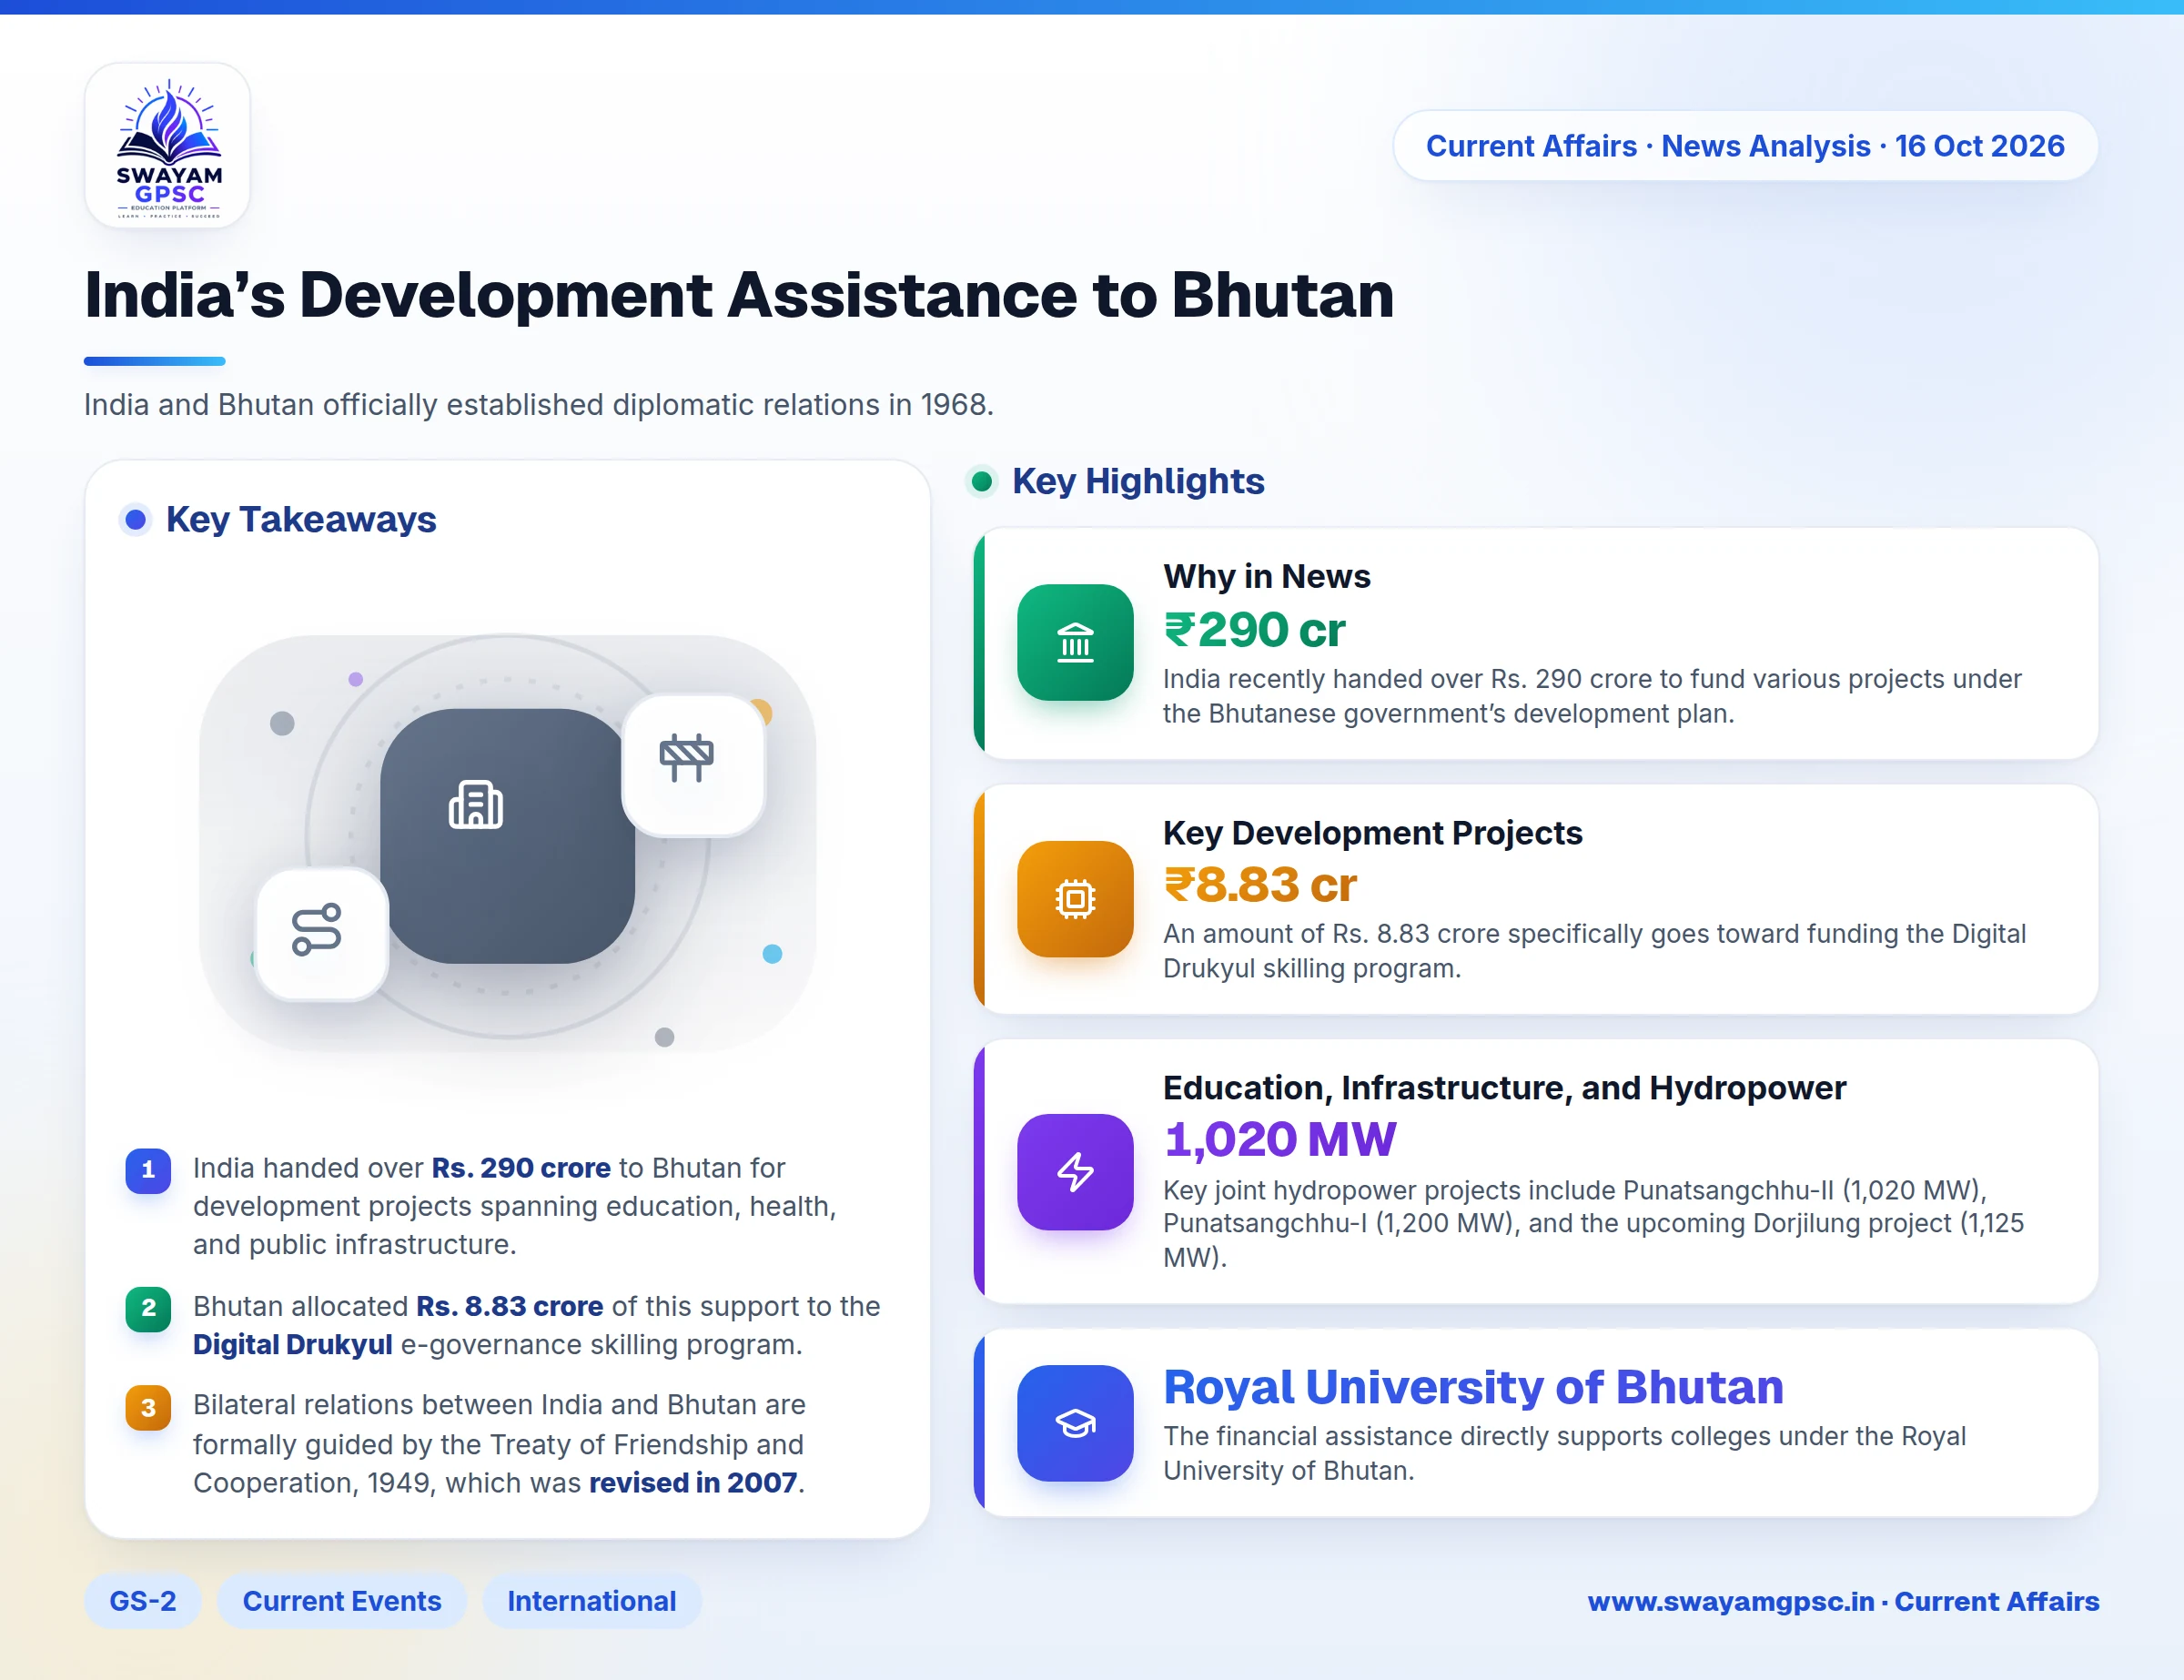Click the construction barrier icon tile
The height and width of the screenshot is (1680, 2184).
coord(694,765)
